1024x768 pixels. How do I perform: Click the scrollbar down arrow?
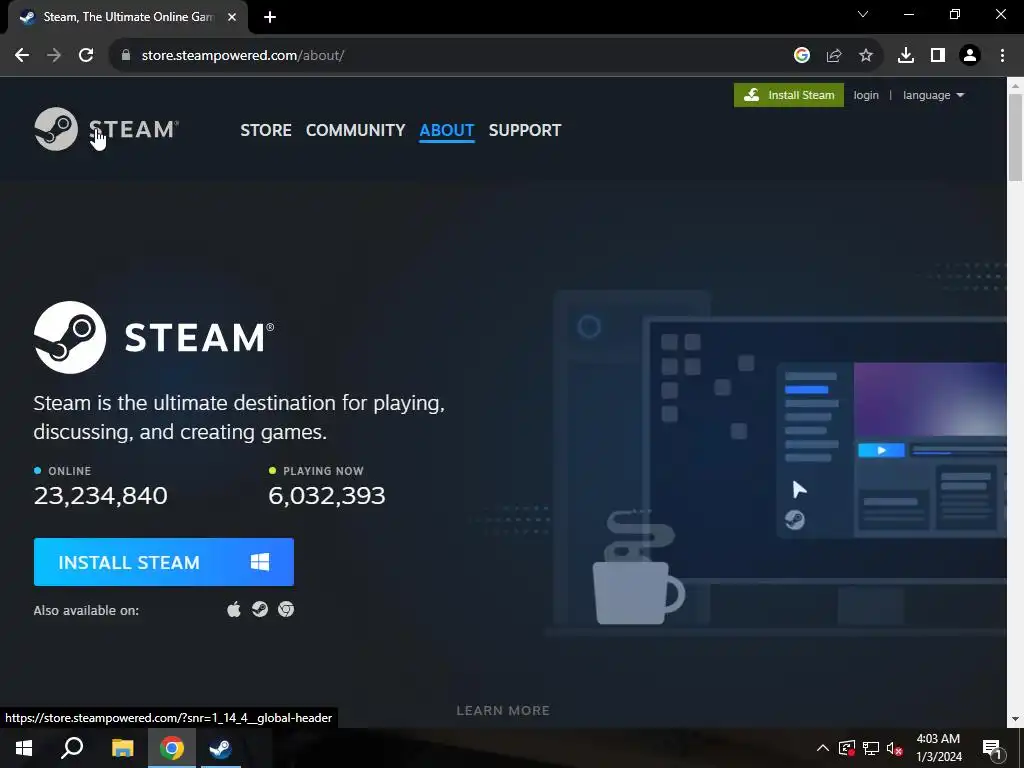pos(1016,719)
